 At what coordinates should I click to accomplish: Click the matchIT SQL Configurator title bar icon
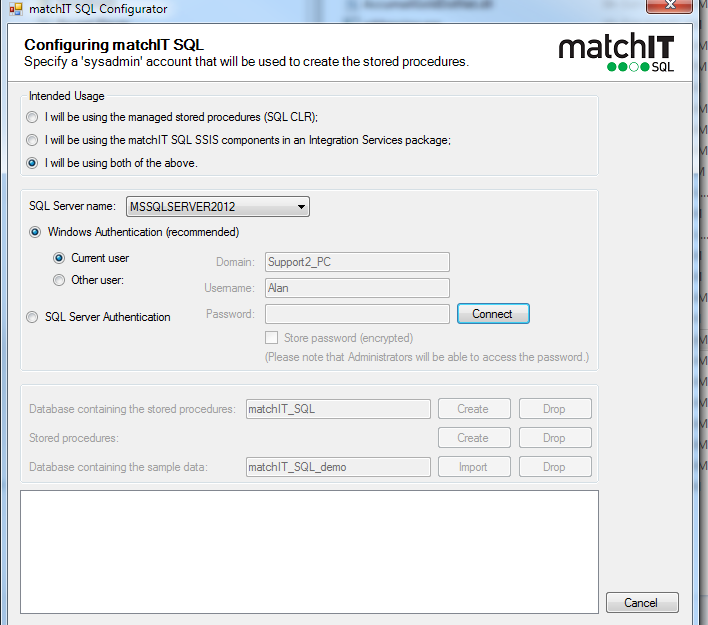(15, 9)
